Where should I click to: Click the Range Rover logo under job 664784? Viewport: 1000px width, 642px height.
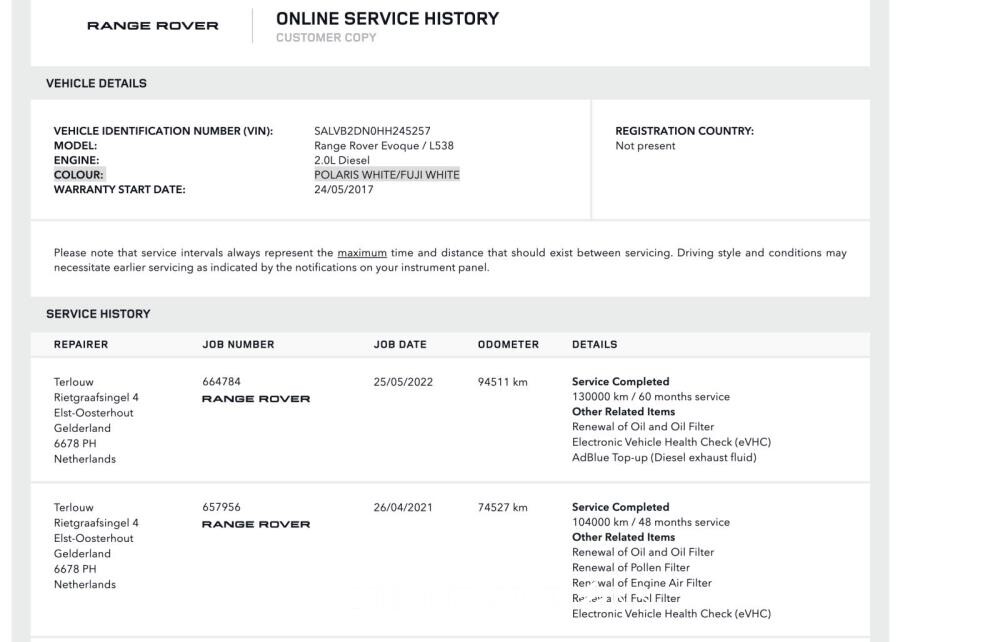[x=256, y=399]
